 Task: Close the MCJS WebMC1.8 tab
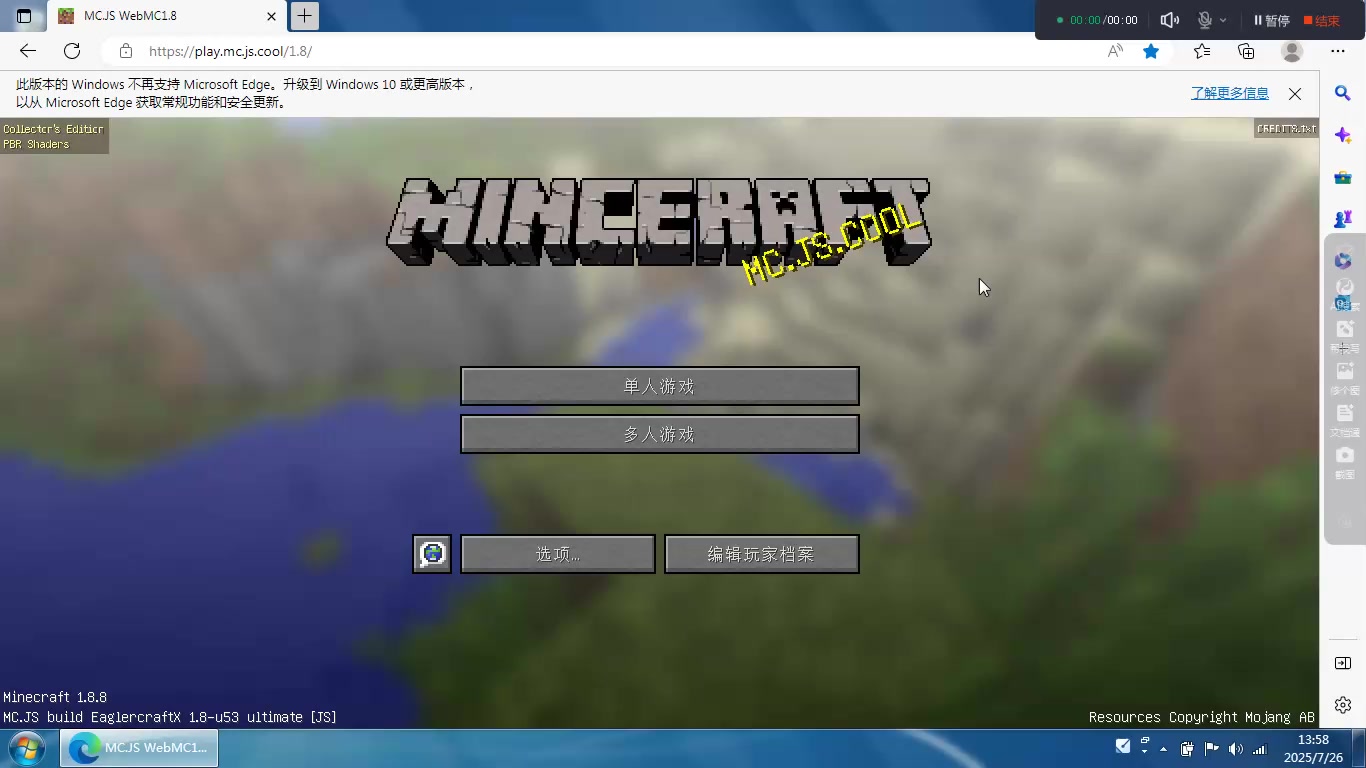[x=271, y=16]
